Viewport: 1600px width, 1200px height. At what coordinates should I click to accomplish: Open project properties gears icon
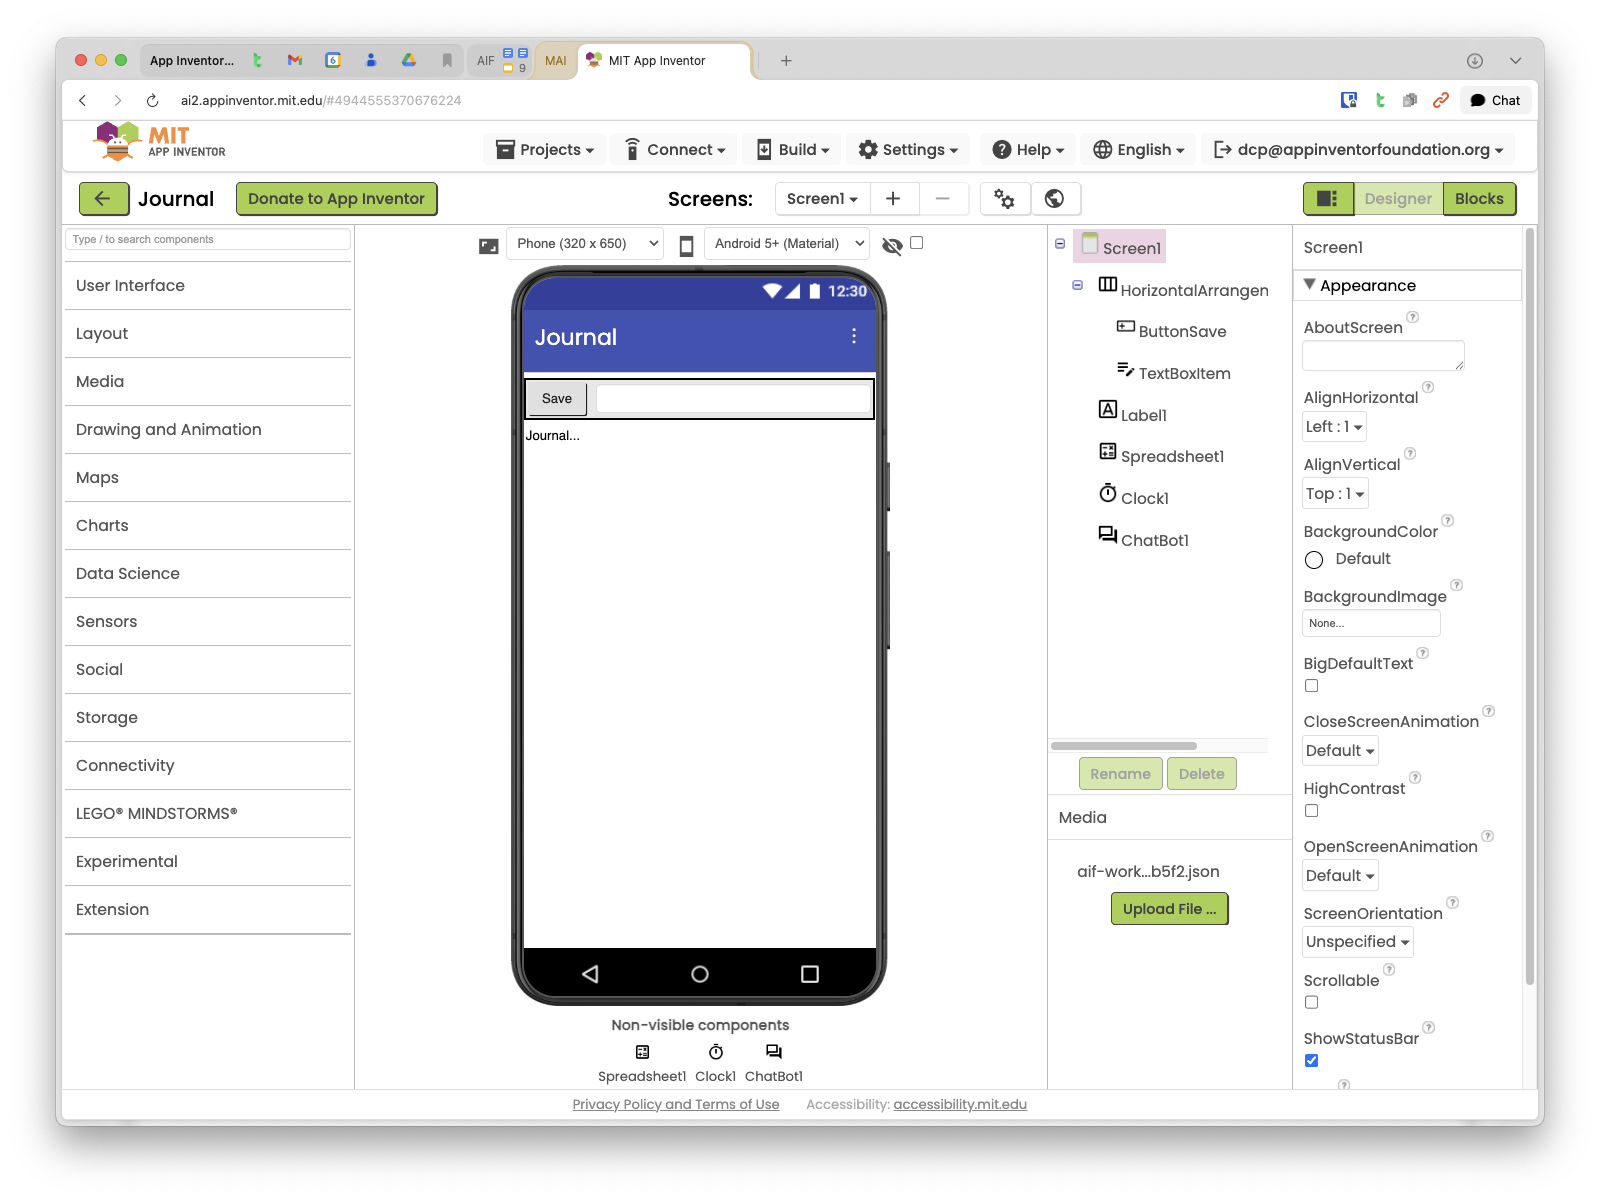point(1005,199)
